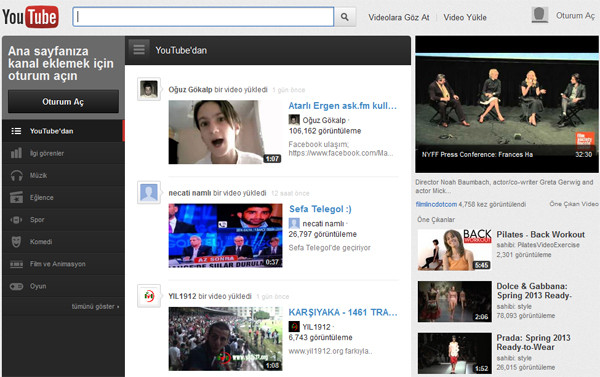Open Prada: Spring 2013 Ready-to-Wear title link
Screen dimensions: 600x377
coord(533,343)
